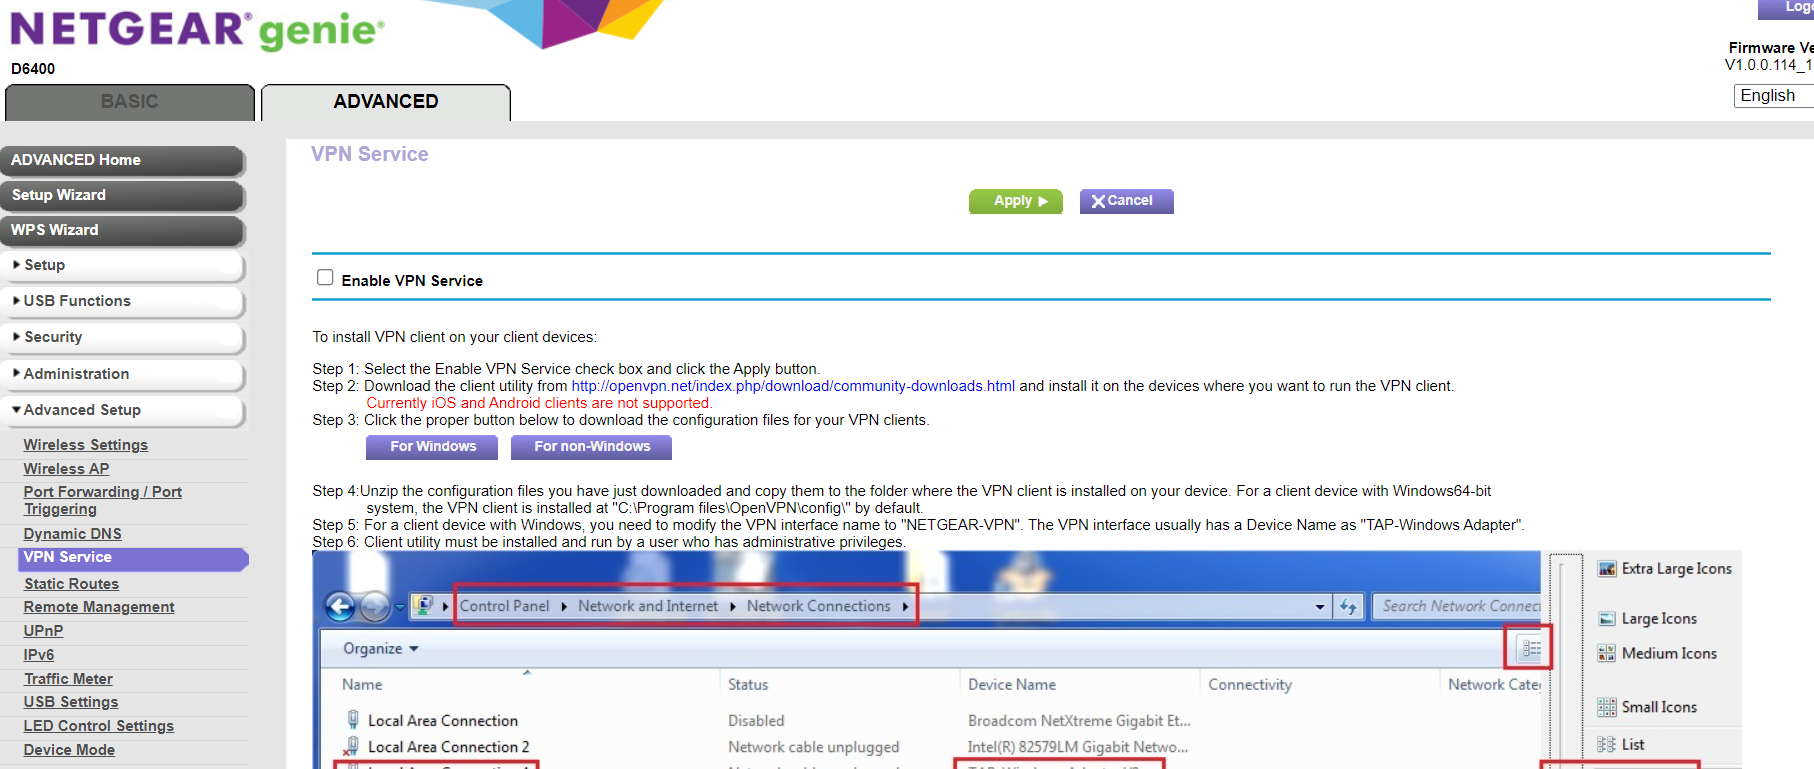Viewport: 1814px width, 769px height.
Task: Switch to the BASIC tab
Action: pos(130,102)
